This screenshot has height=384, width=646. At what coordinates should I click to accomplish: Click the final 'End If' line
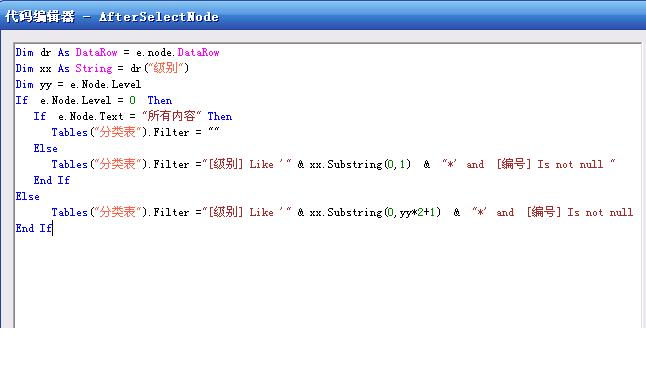point(34,228)
